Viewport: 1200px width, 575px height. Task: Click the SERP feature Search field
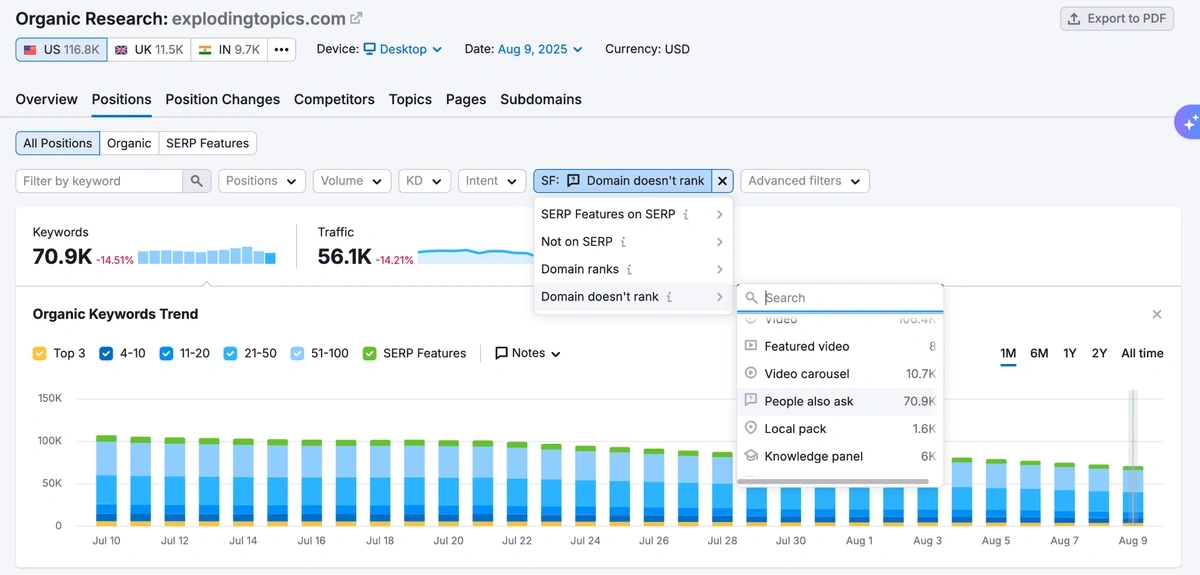(x=840, y=298)
